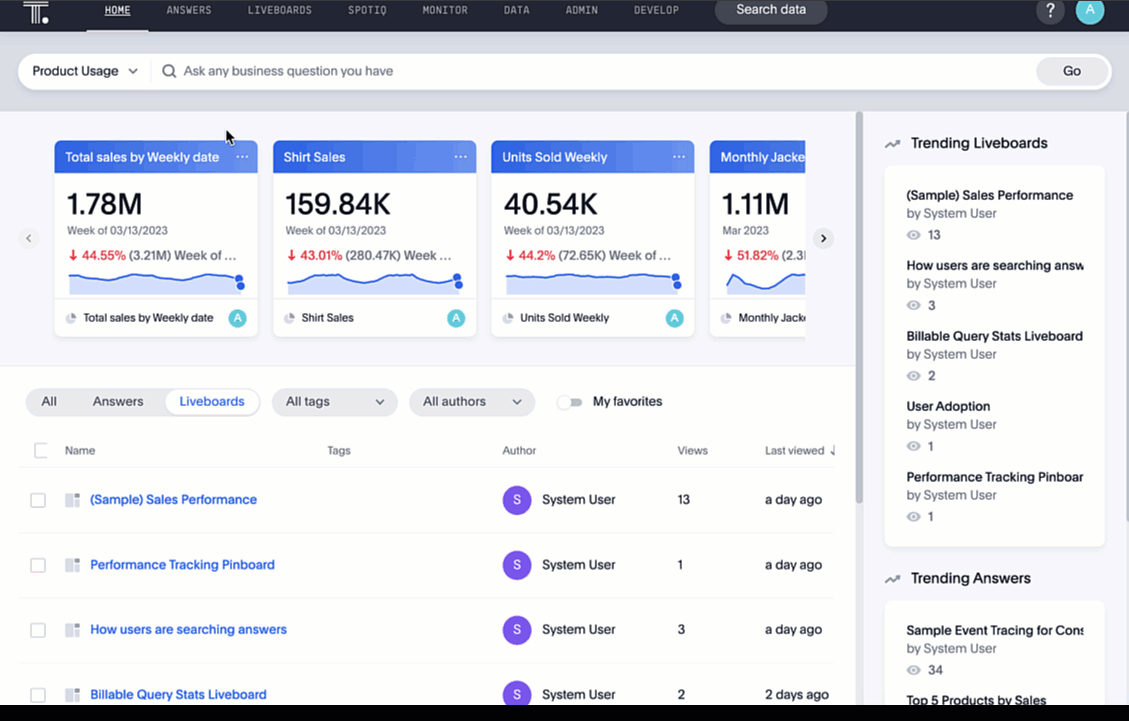1129x721 pixels.
Task: Open Performance Tracking Pinboard link
Action: pos(182,565)
